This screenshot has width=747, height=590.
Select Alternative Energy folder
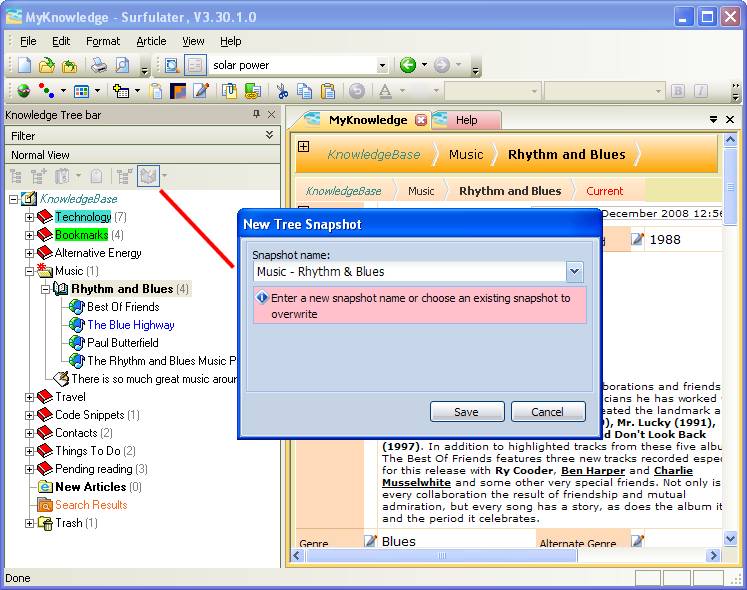pos(98,253)
